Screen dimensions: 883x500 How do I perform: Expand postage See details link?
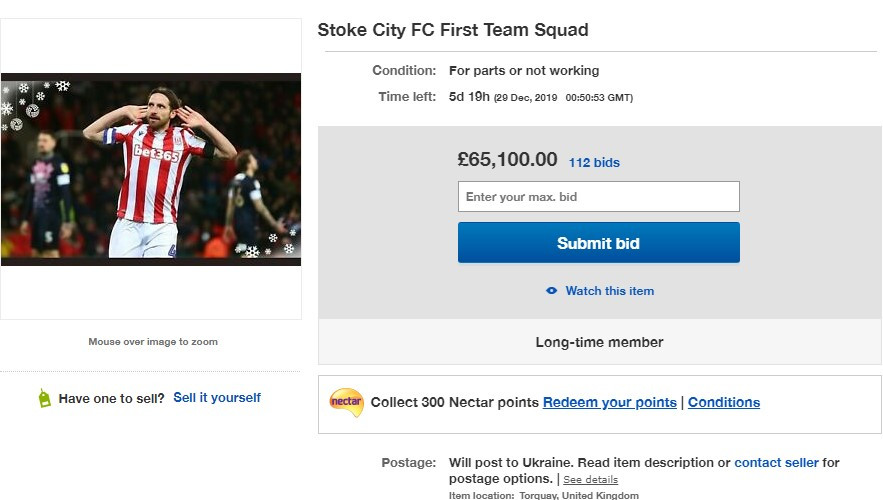pyautogui.click(x=590, y=480)
